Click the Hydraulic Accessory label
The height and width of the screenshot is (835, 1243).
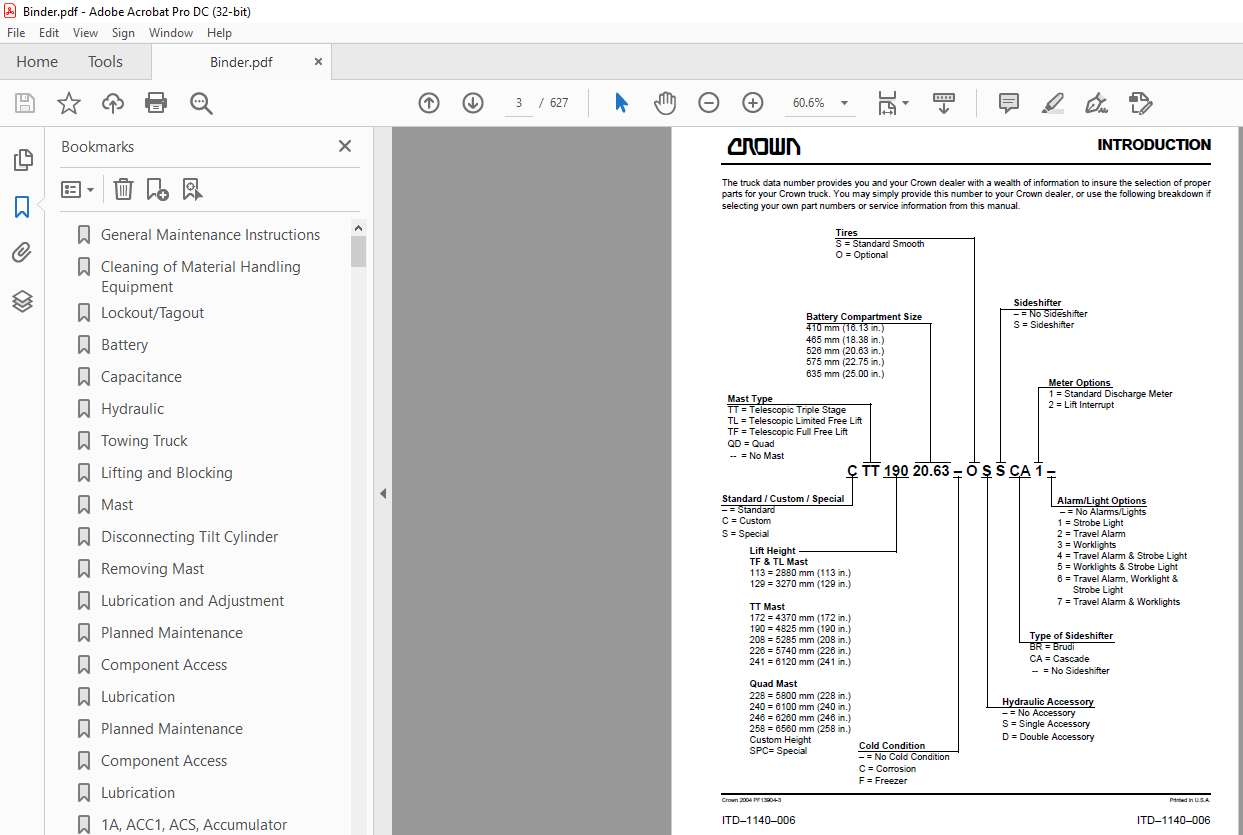(1048, 702)
